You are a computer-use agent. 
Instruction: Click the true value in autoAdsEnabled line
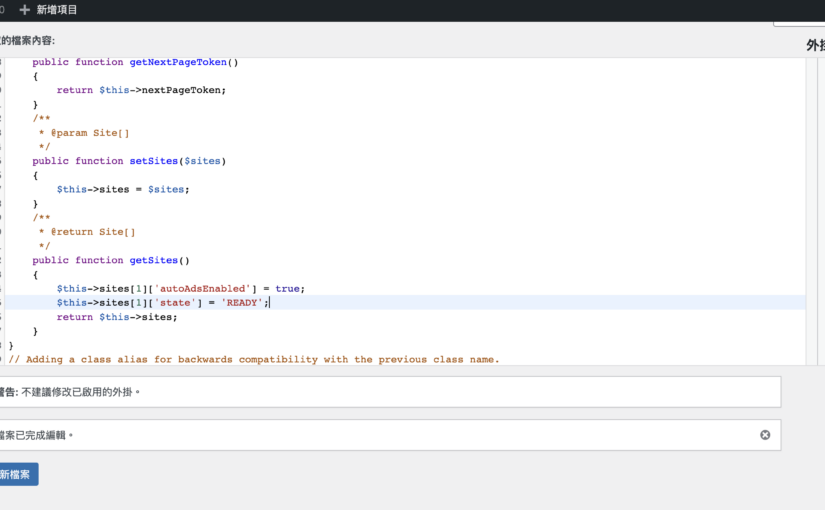point(287,289)
